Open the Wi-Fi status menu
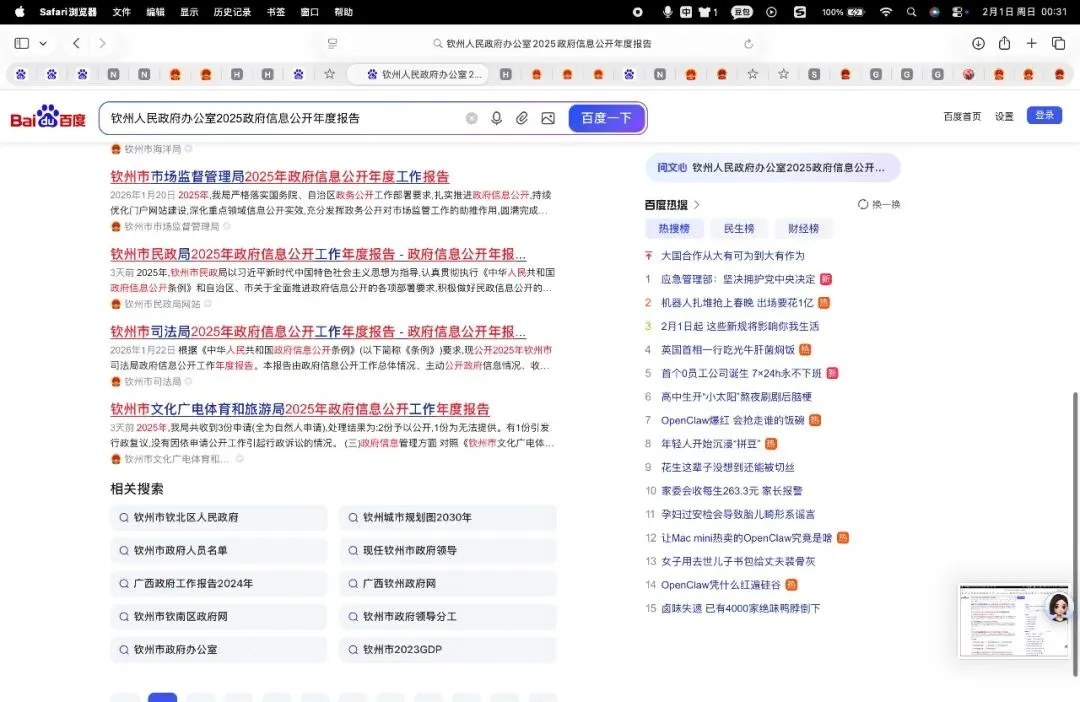Screen dimensions: 1080x702 click(886, 12)
